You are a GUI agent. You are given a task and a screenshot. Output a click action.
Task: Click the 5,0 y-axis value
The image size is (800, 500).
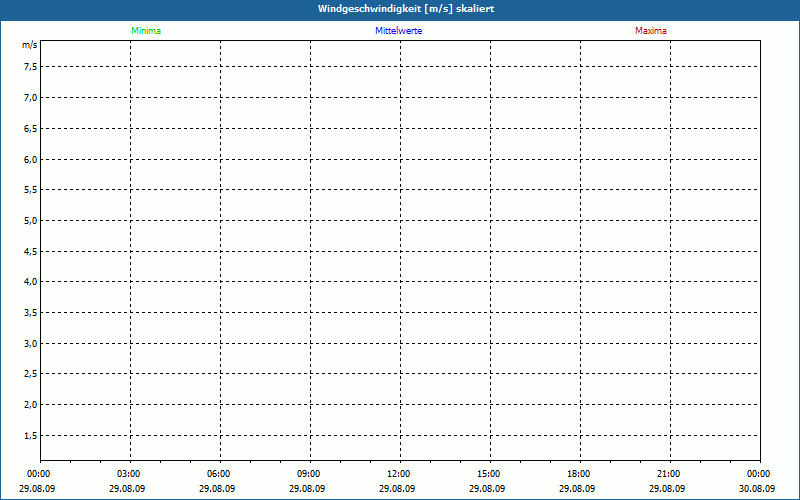(x=31, y=220)
